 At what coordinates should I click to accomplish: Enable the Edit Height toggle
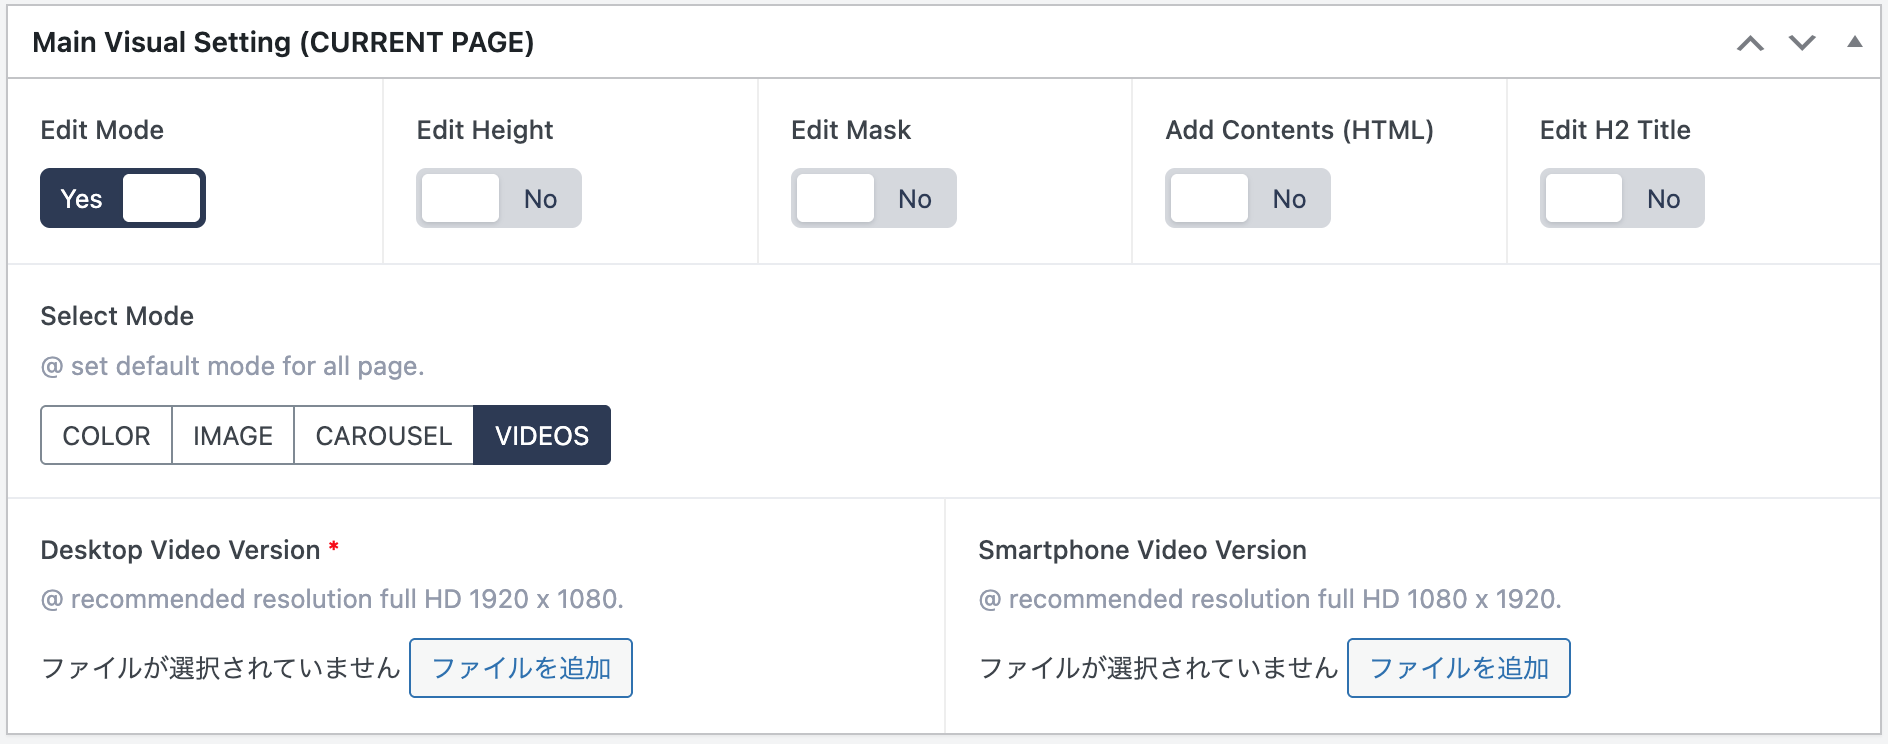[x=498, y=198]
